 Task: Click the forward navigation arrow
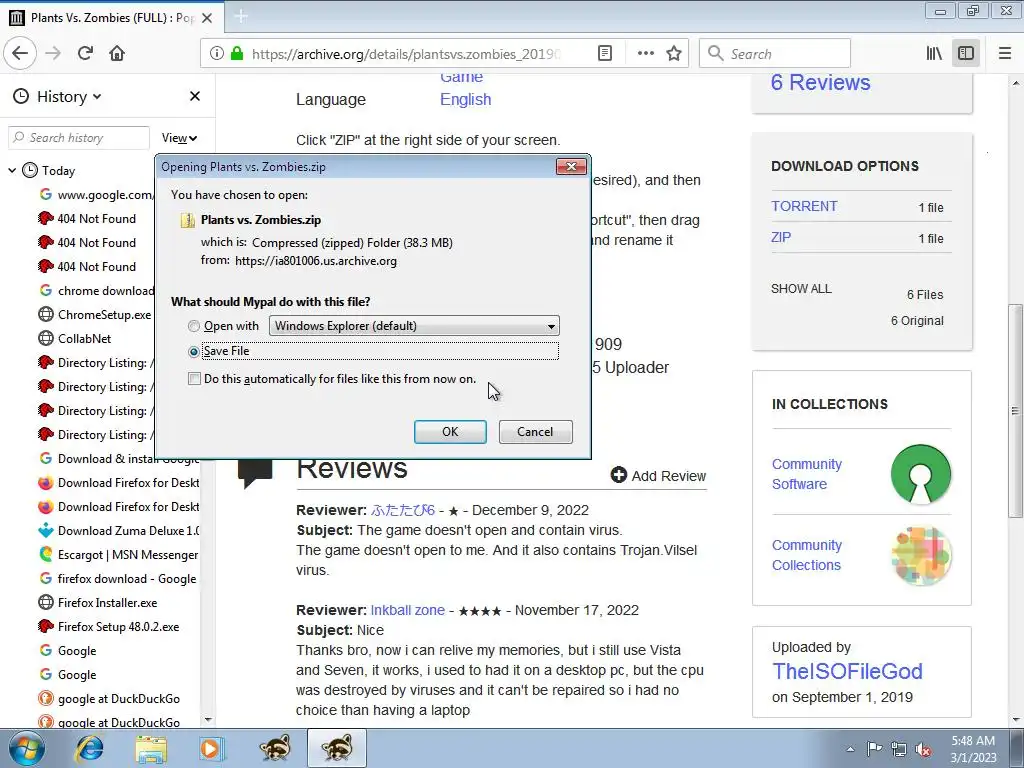pyautogui.click(x=54, y=54)
